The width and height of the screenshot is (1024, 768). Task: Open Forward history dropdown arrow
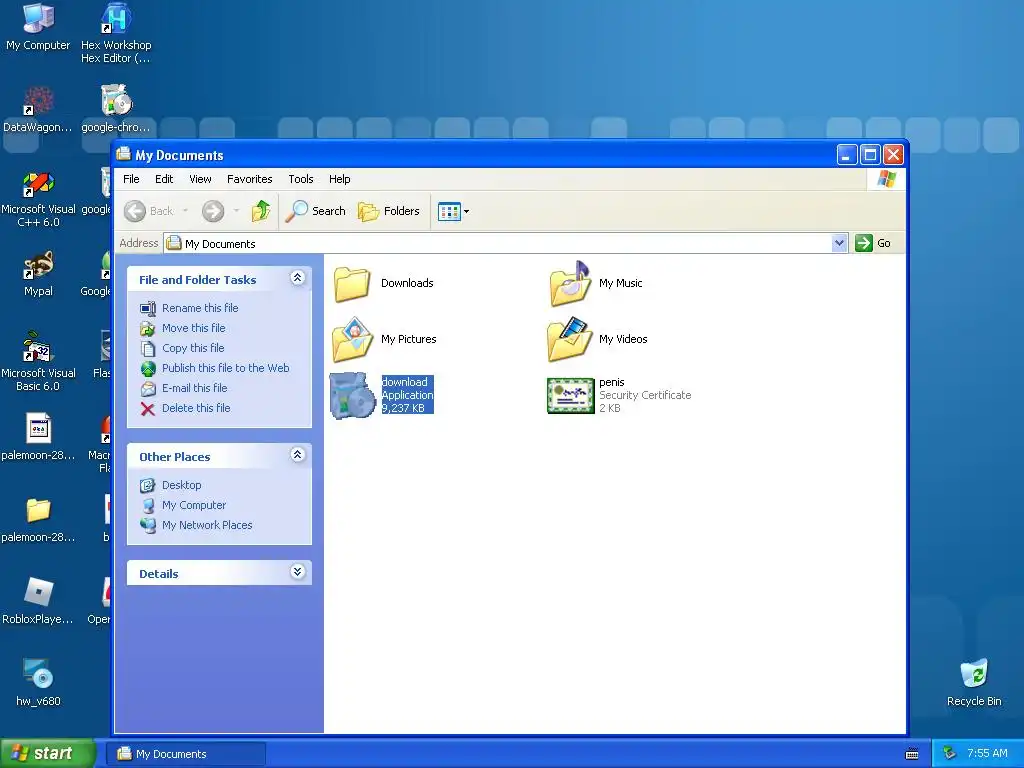click(236, 211)
